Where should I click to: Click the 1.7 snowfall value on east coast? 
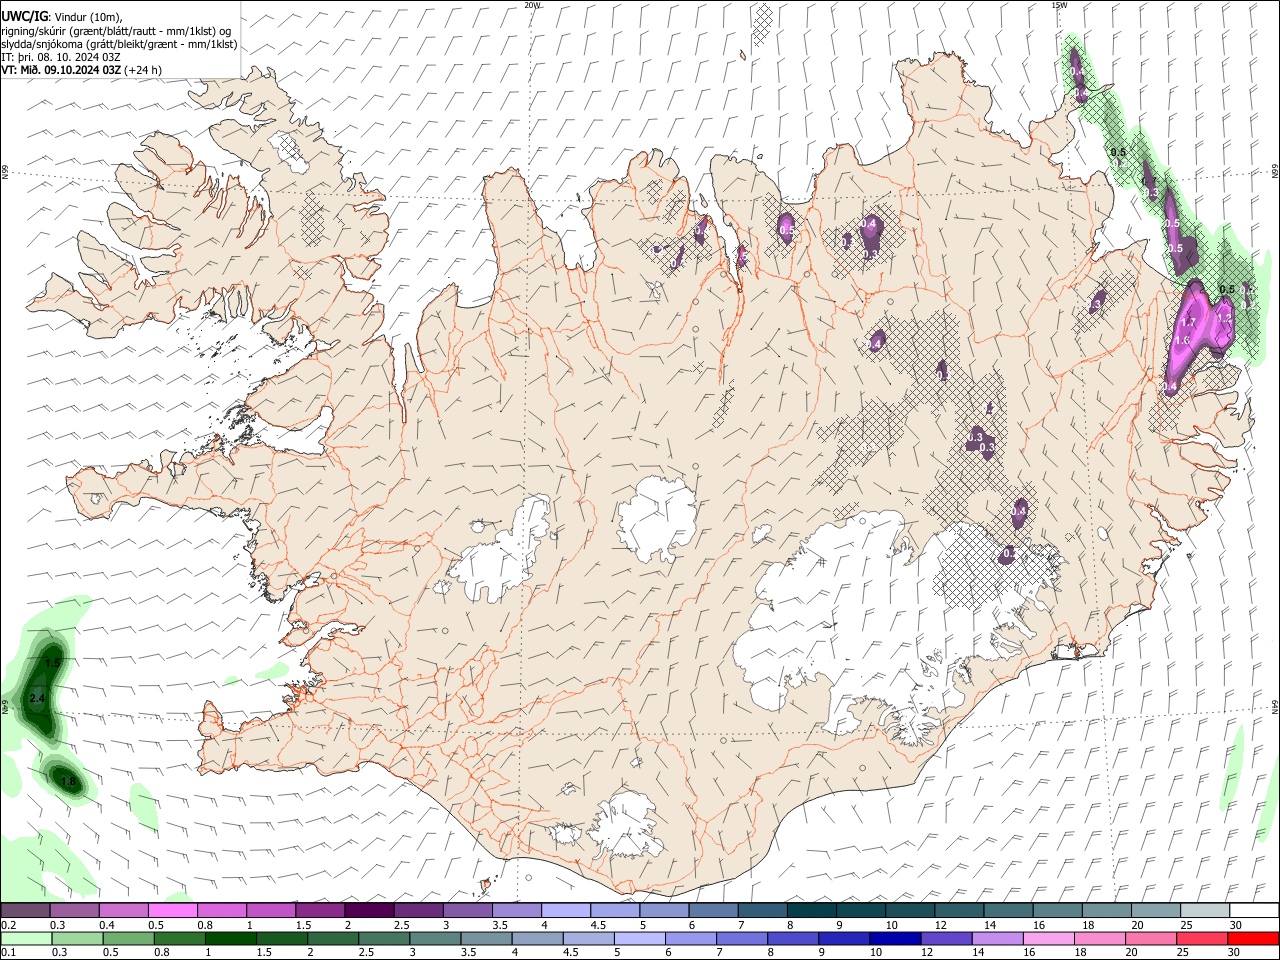click(1189, 322)
